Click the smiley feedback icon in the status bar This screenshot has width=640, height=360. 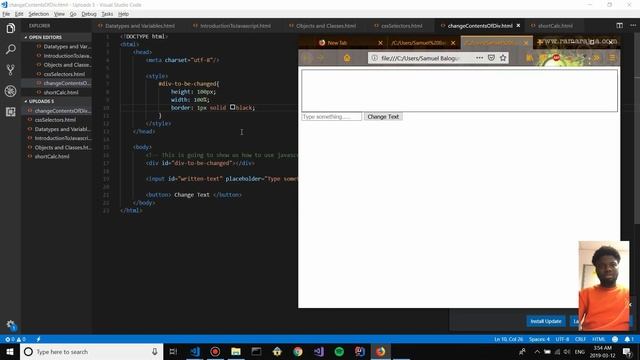click(615, 339)
